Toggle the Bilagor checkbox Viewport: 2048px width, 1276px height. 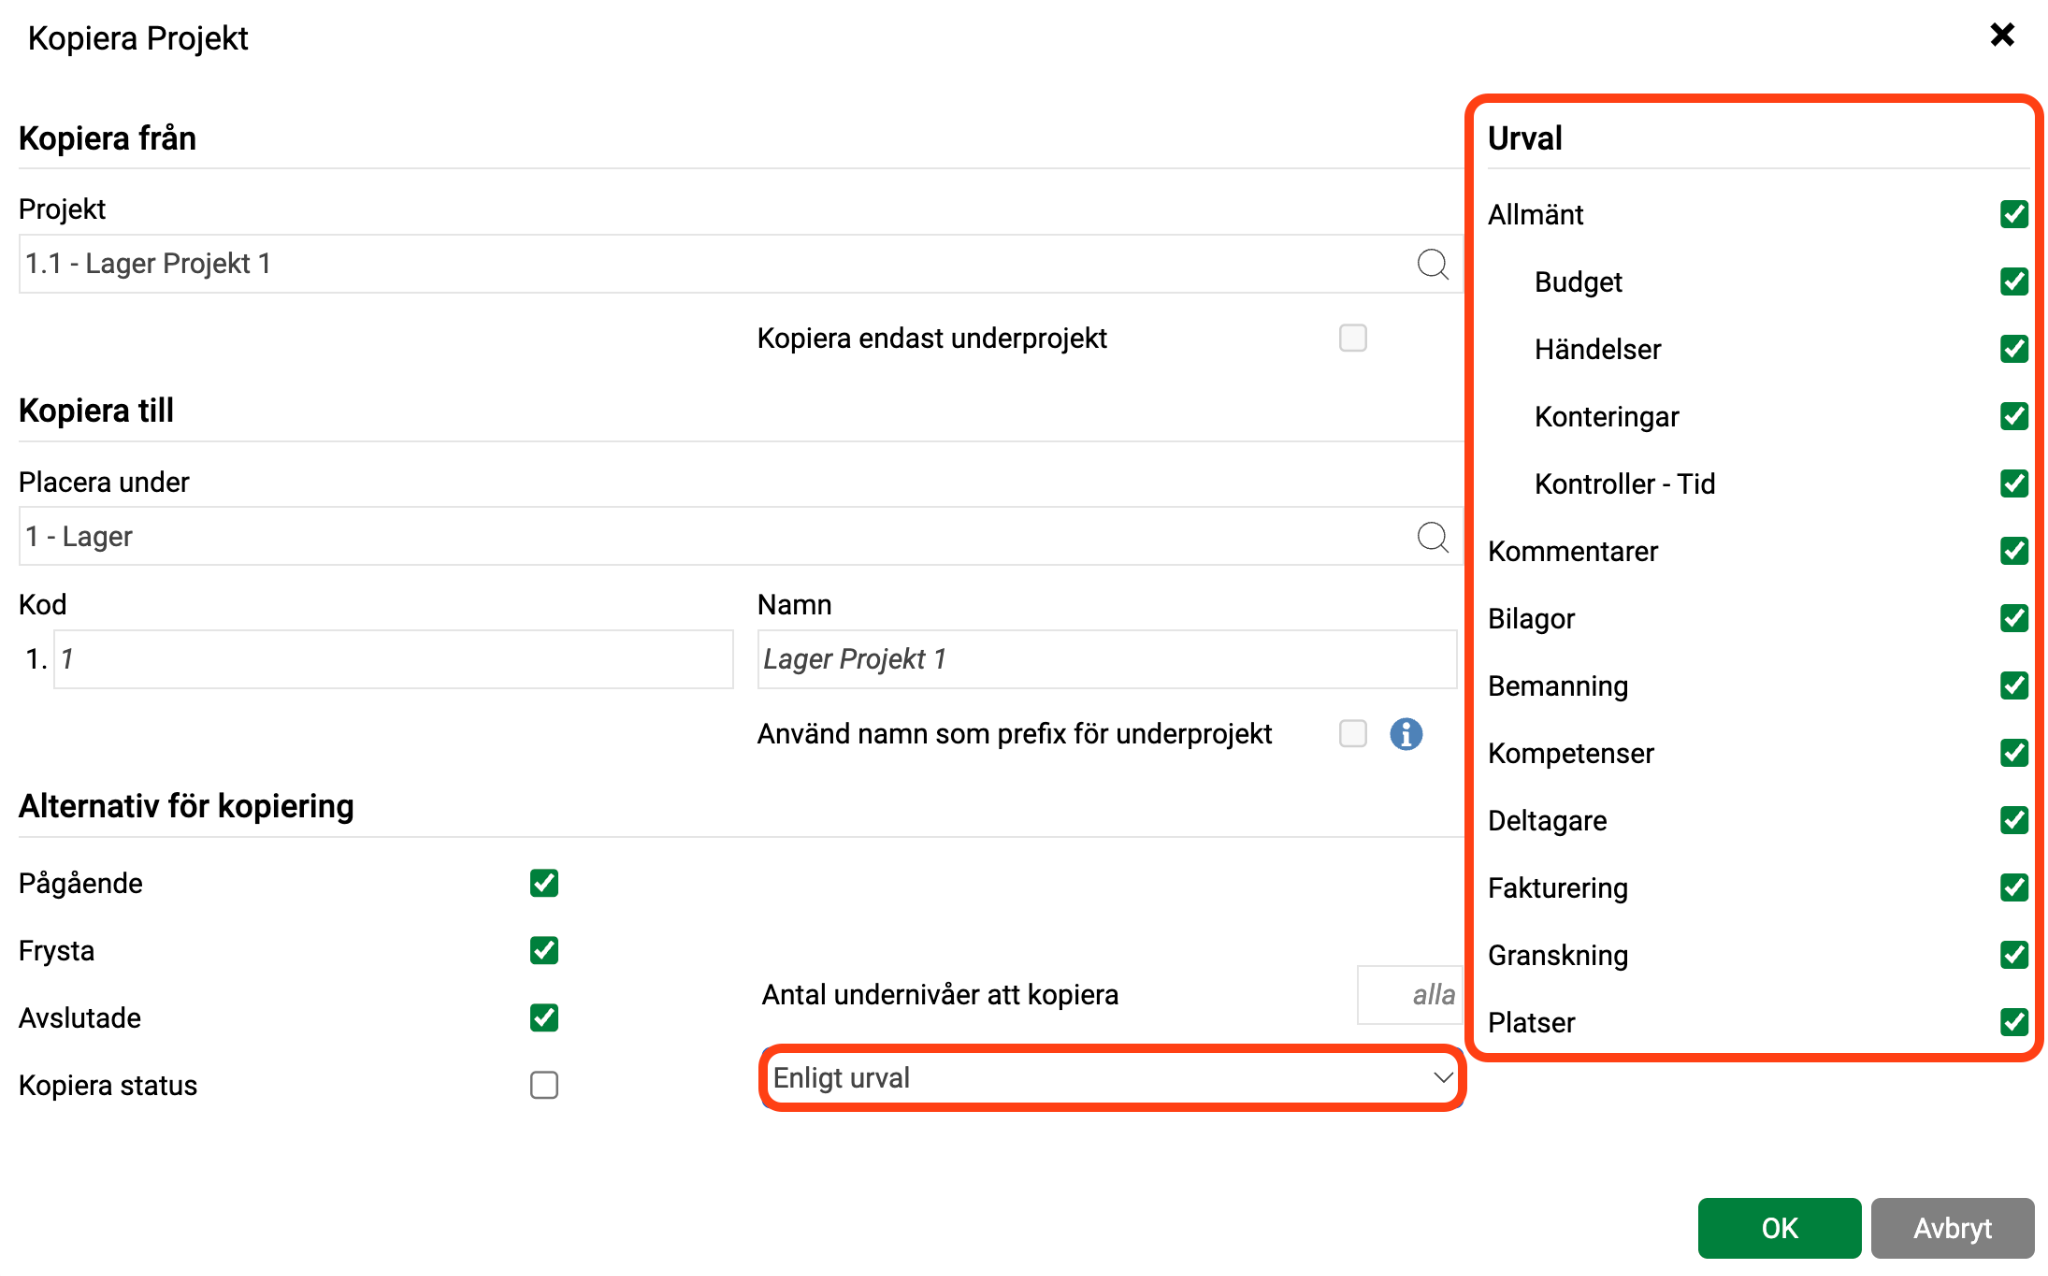click(2014, 618)
